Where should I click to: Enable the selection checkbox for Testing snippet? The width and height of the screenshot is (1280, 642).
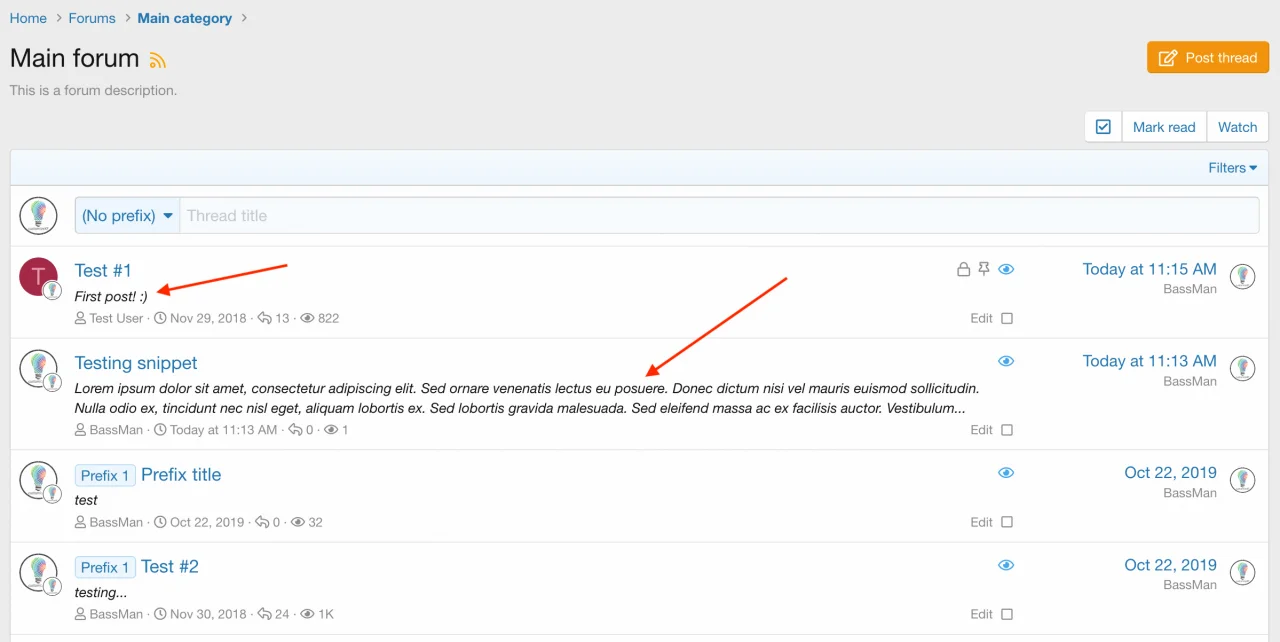1007,430
